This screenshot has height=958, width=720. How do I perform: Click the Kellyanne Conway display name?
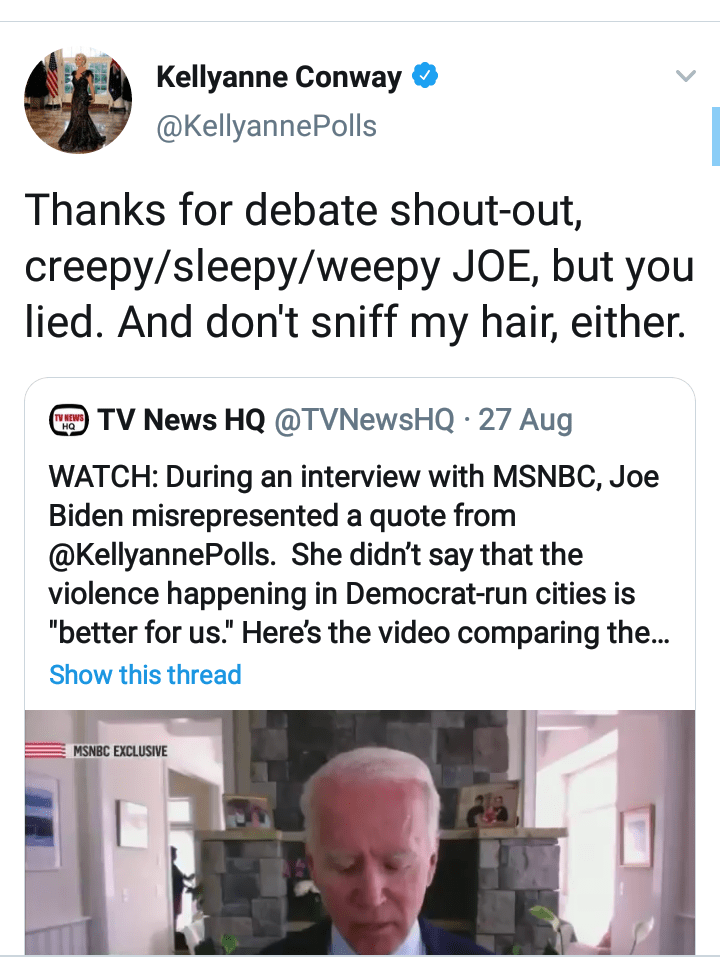279,77
